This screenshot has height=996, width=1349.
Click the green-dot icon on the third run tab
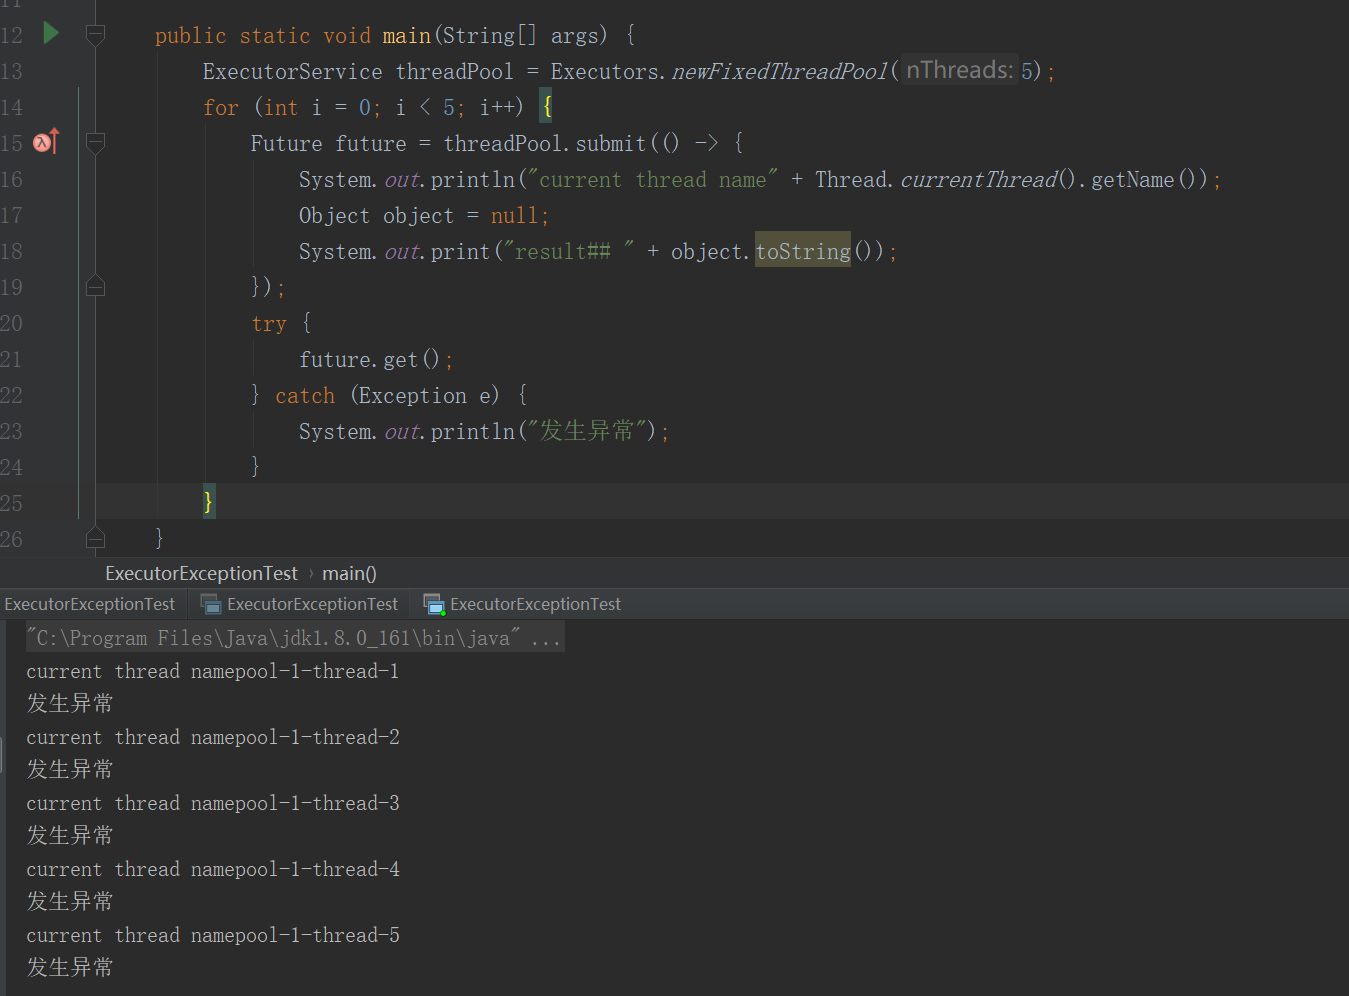[x=433, y=604]
